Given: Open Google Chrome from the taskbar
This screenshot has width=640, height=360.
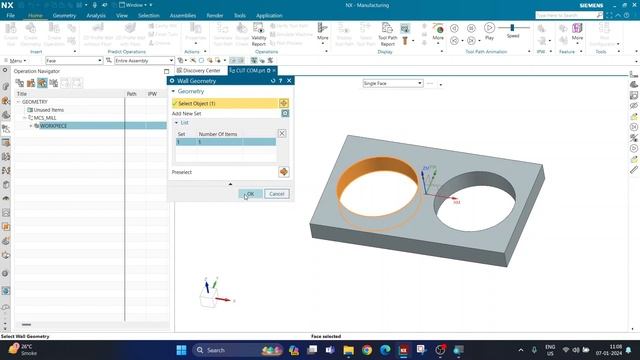Looking at the screenshot, I should pyautogui.click(x=367, y=350).
